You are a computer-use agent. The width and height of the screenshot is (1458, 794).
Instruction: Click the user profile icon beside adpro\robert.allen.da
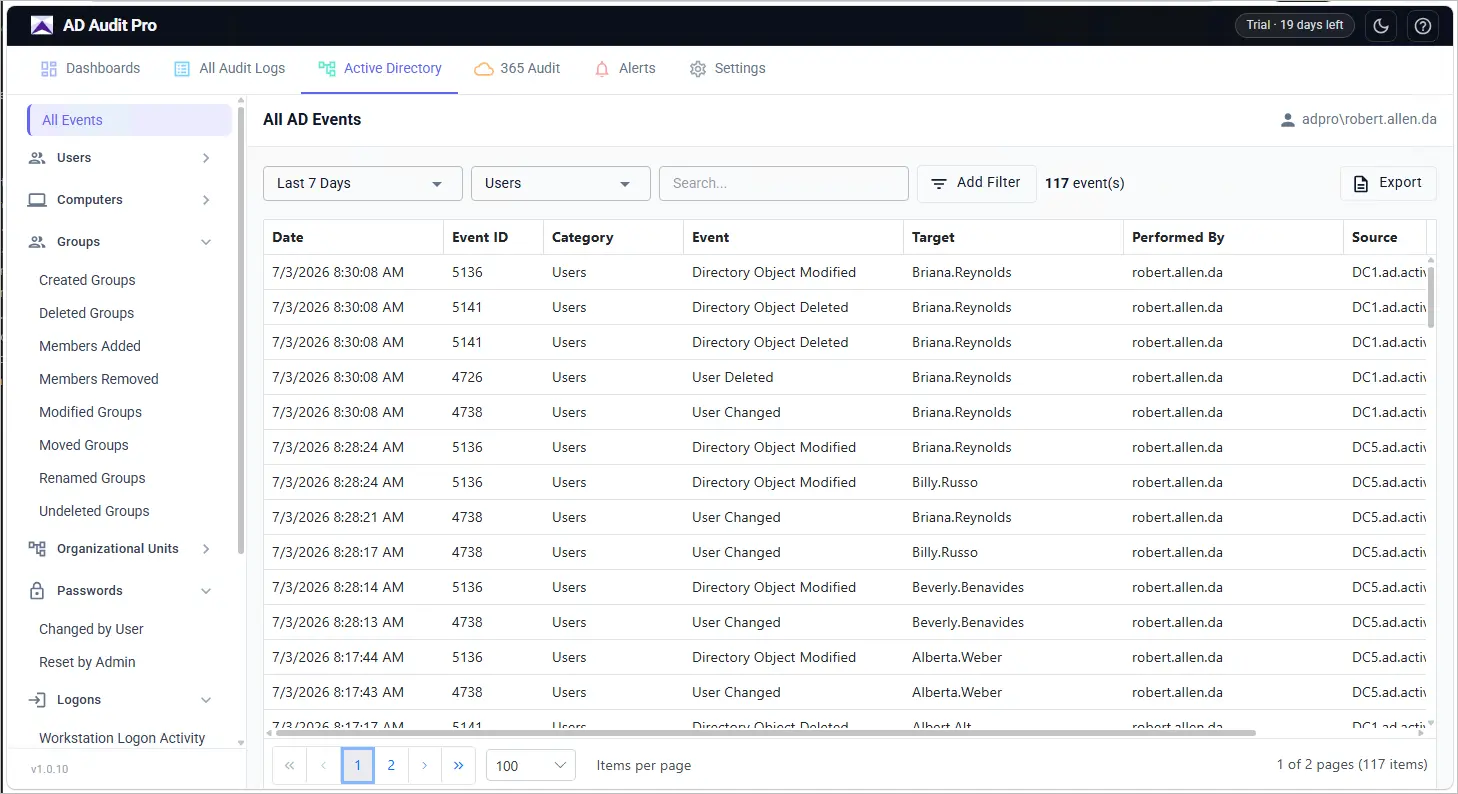(1288, 120)
